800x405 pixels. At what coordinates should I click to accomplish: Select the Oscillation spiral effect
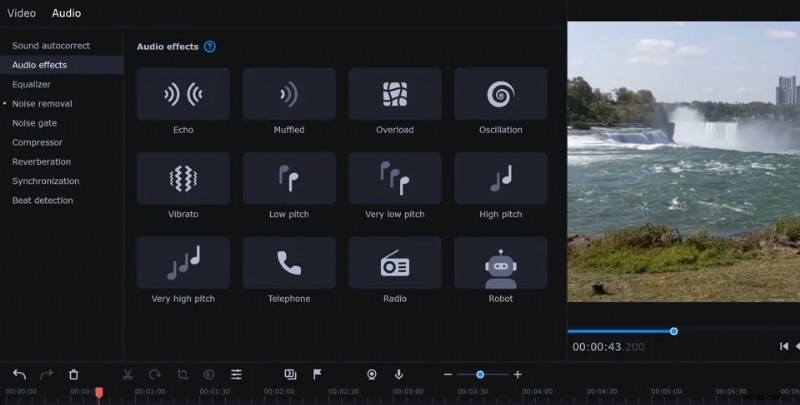click(x=501, y=94)
